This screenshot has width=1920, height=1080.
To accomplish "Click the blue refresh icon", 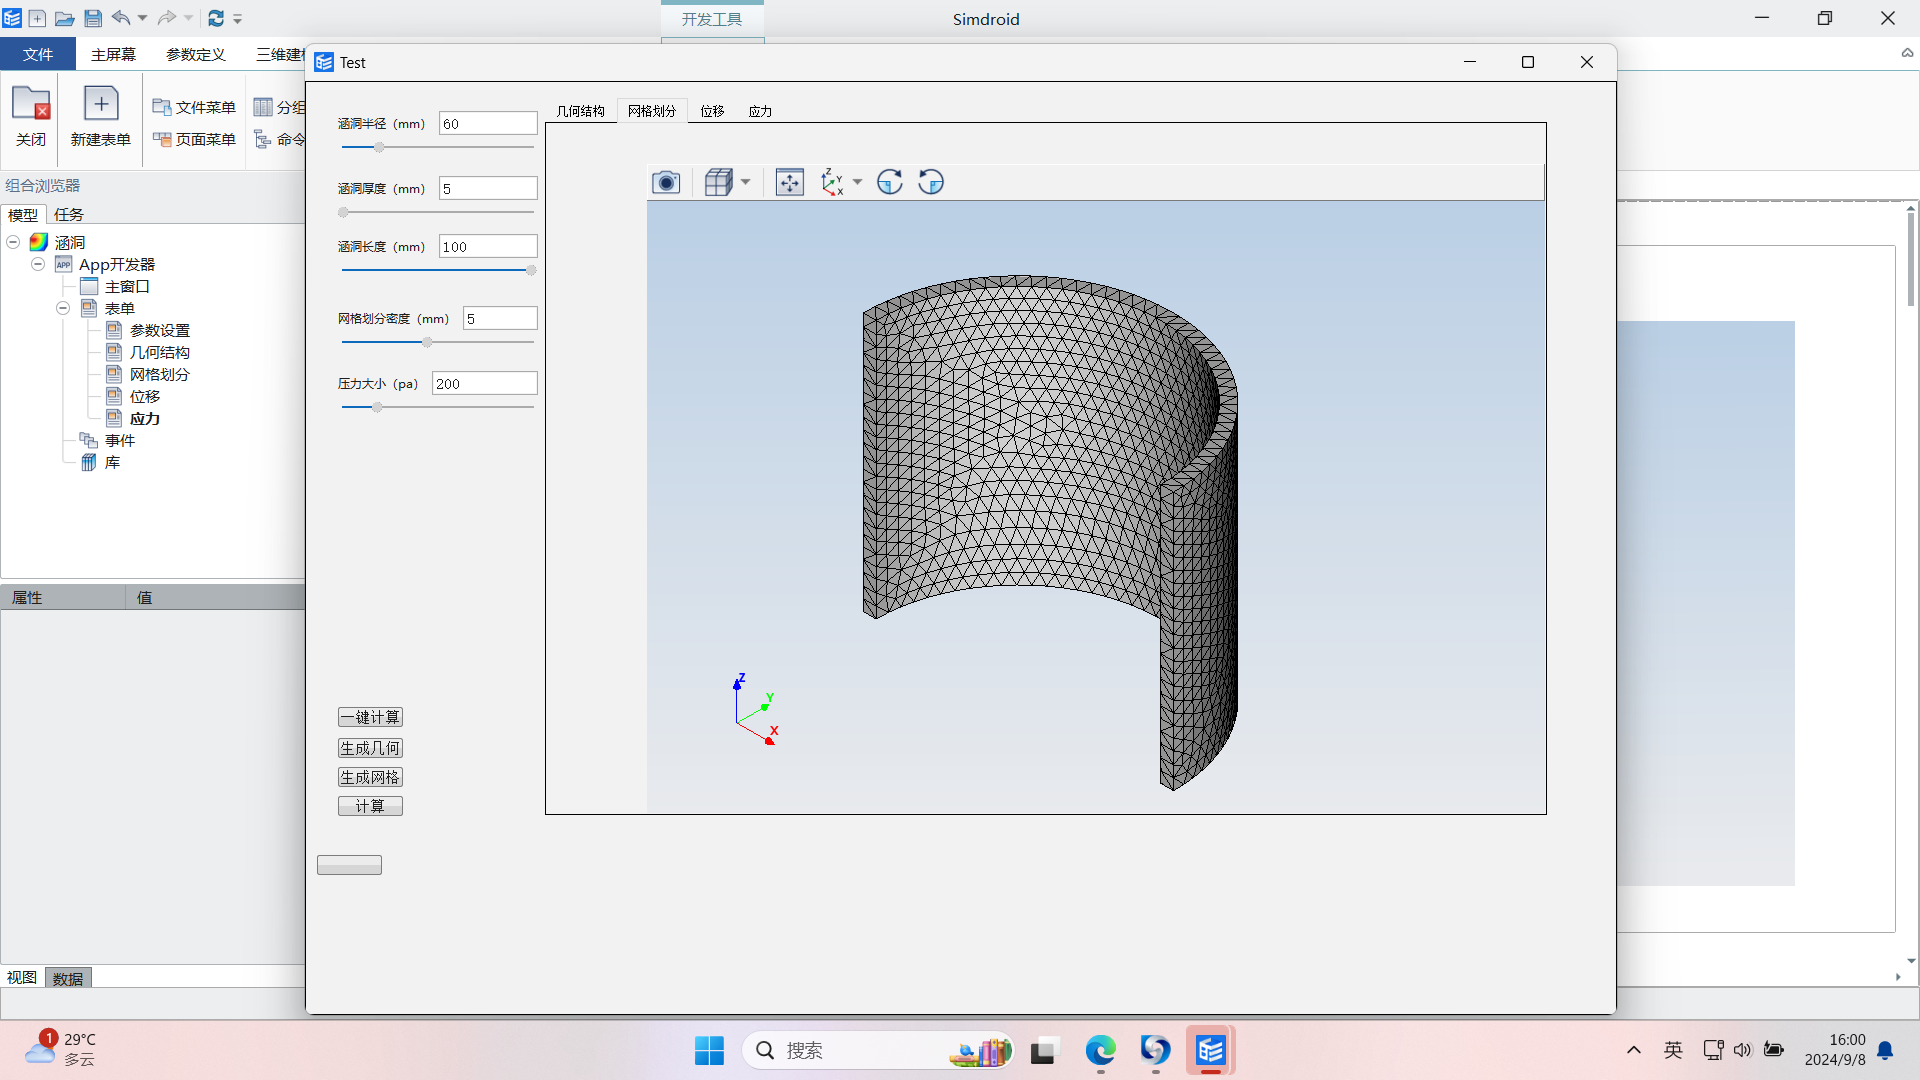I will (x=216, y=18).
